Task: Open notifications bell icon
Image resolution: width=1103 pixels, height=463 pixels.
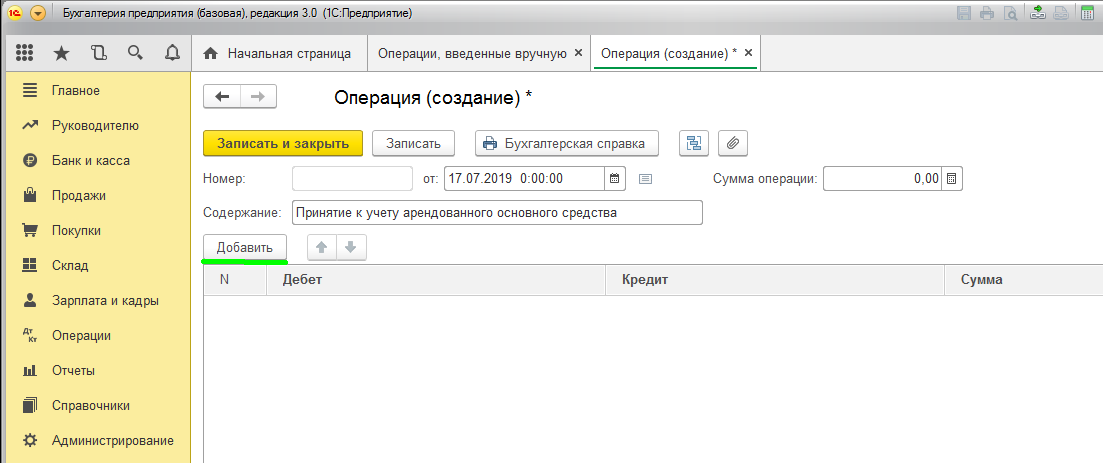Action: point(172,53)
